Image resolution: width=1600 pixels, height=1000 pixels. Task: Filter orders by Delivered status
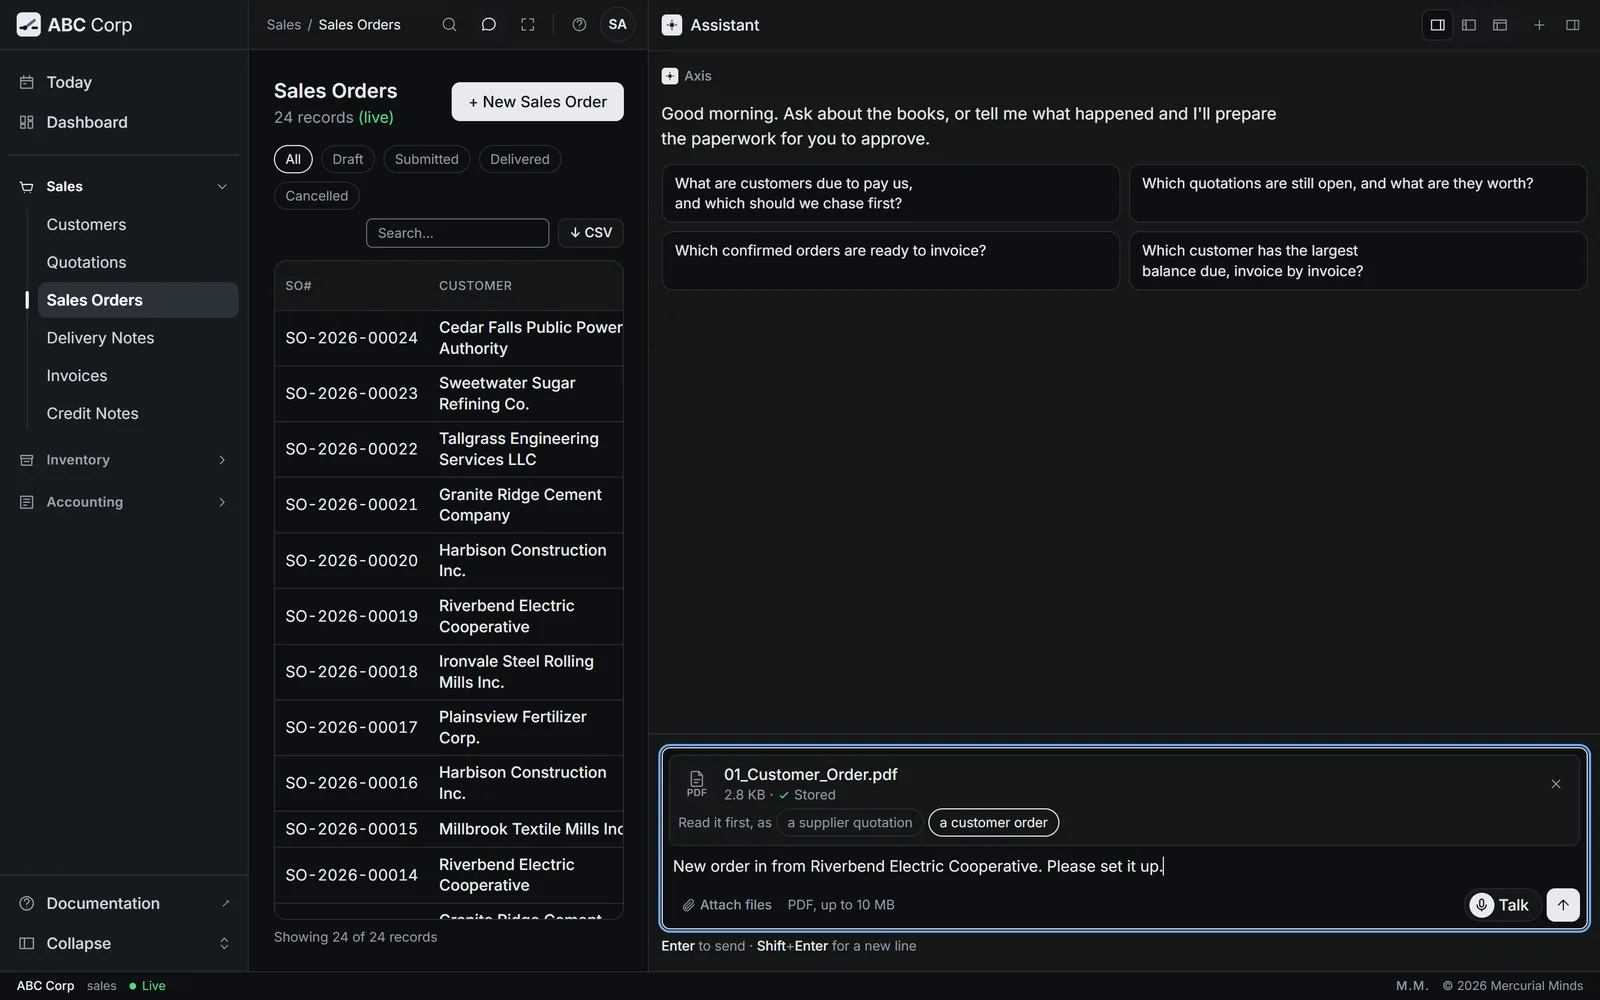pyautogui.click(x=520, y=159)
